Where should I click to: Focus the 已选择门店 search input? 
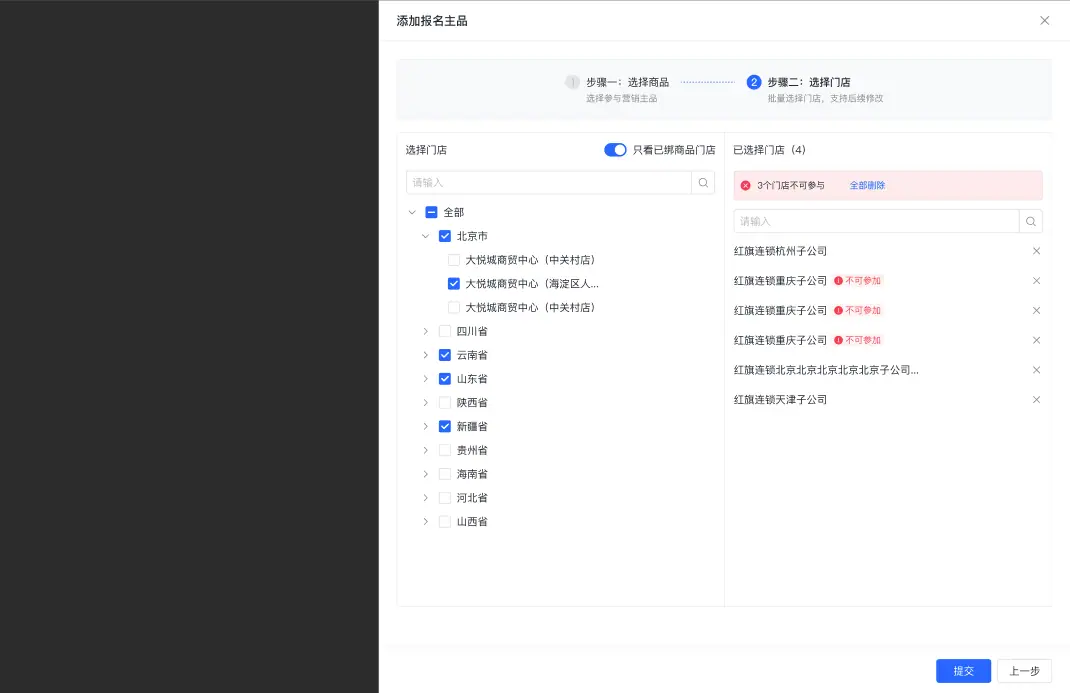tap(876, 222)
